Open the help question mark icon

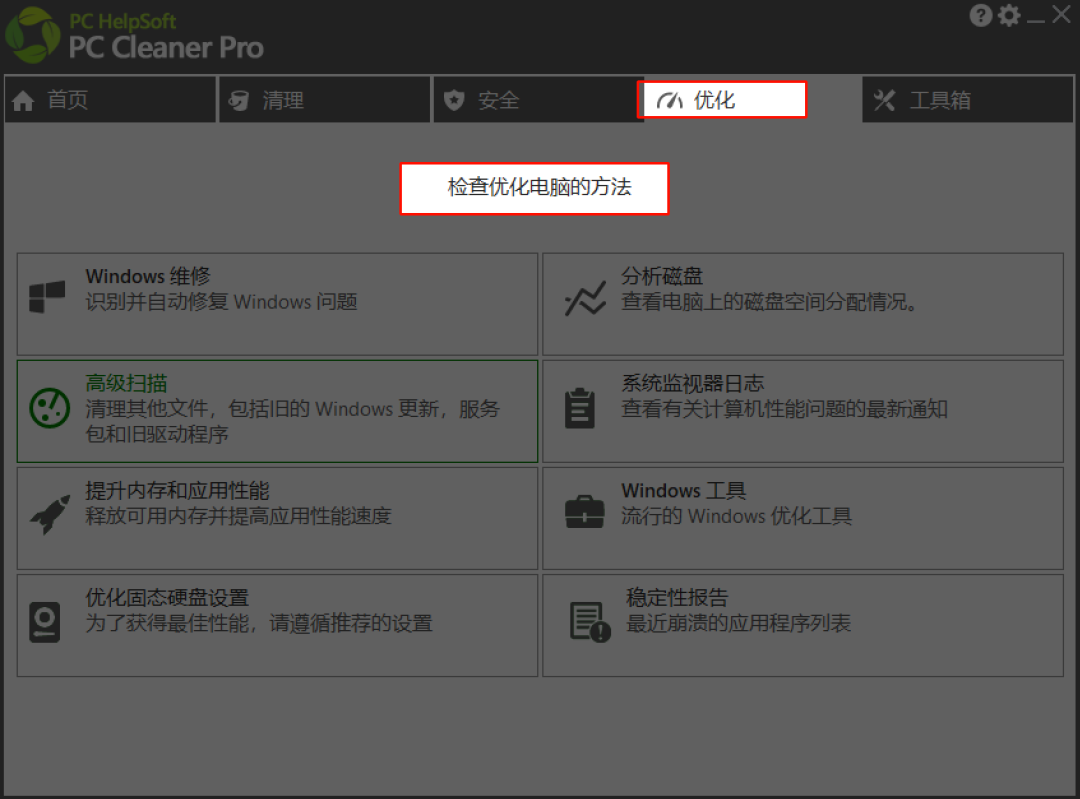pyautogui.click(x=980, y=15)
